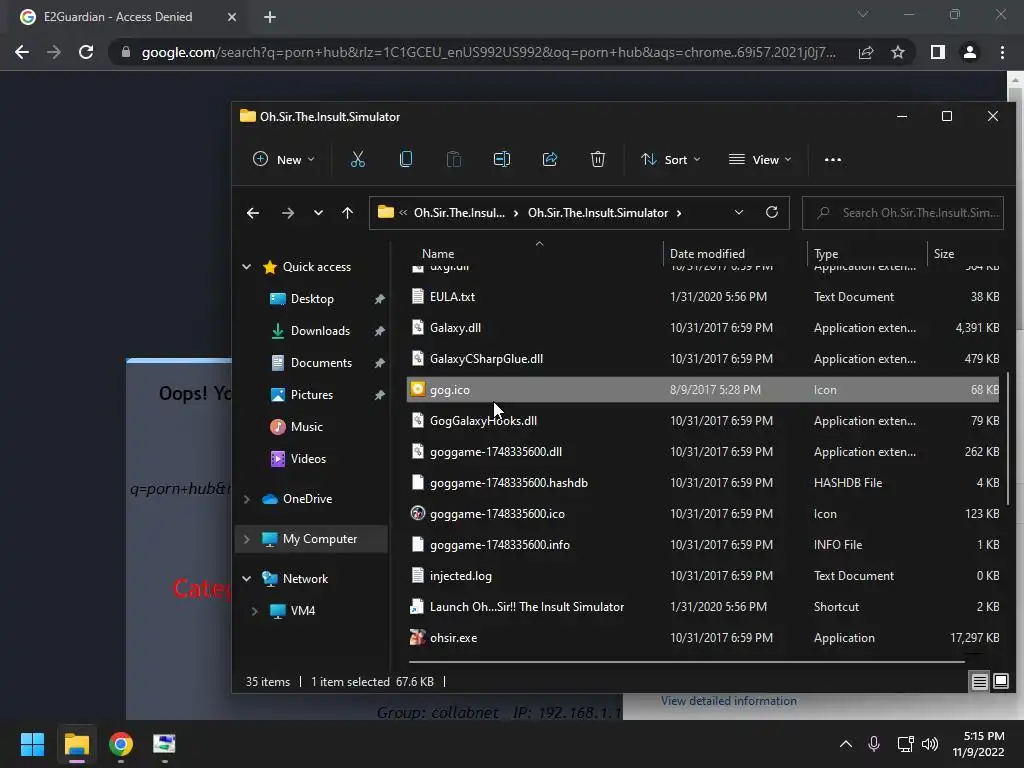Open a new Chrome tab
1024x768 pixels.
(270, 17)
